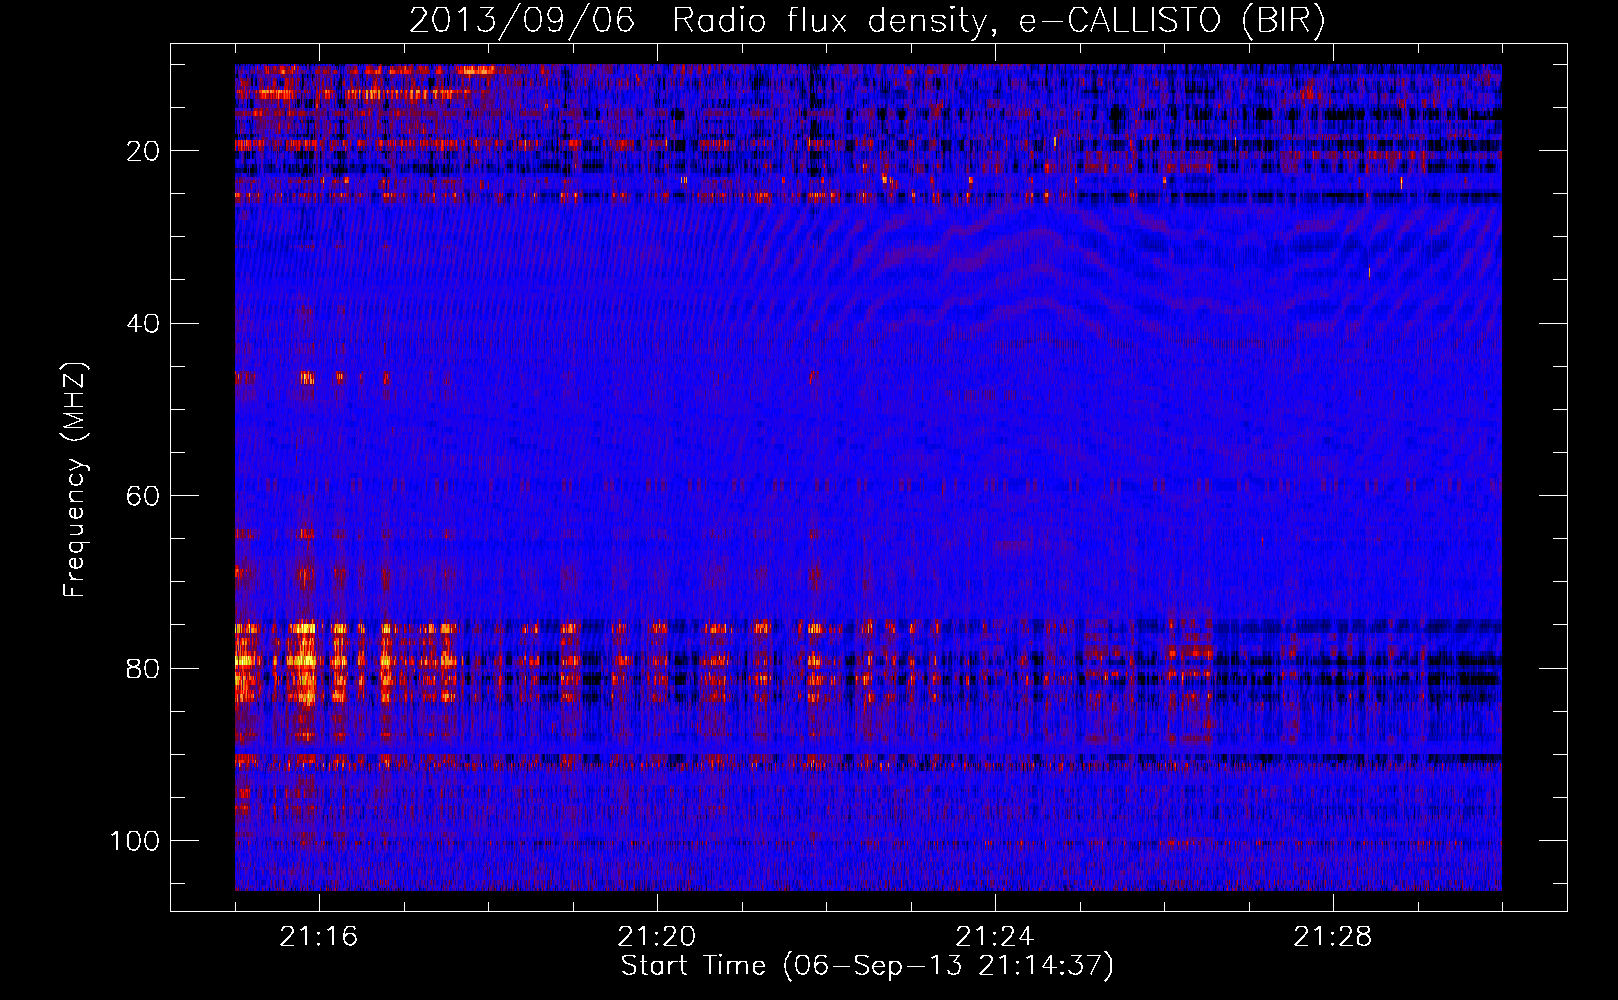The height and width of the screenshot is (1000, 1618).
Task: Click the 21:16 time tick label
Action: (x=319, y=937)
